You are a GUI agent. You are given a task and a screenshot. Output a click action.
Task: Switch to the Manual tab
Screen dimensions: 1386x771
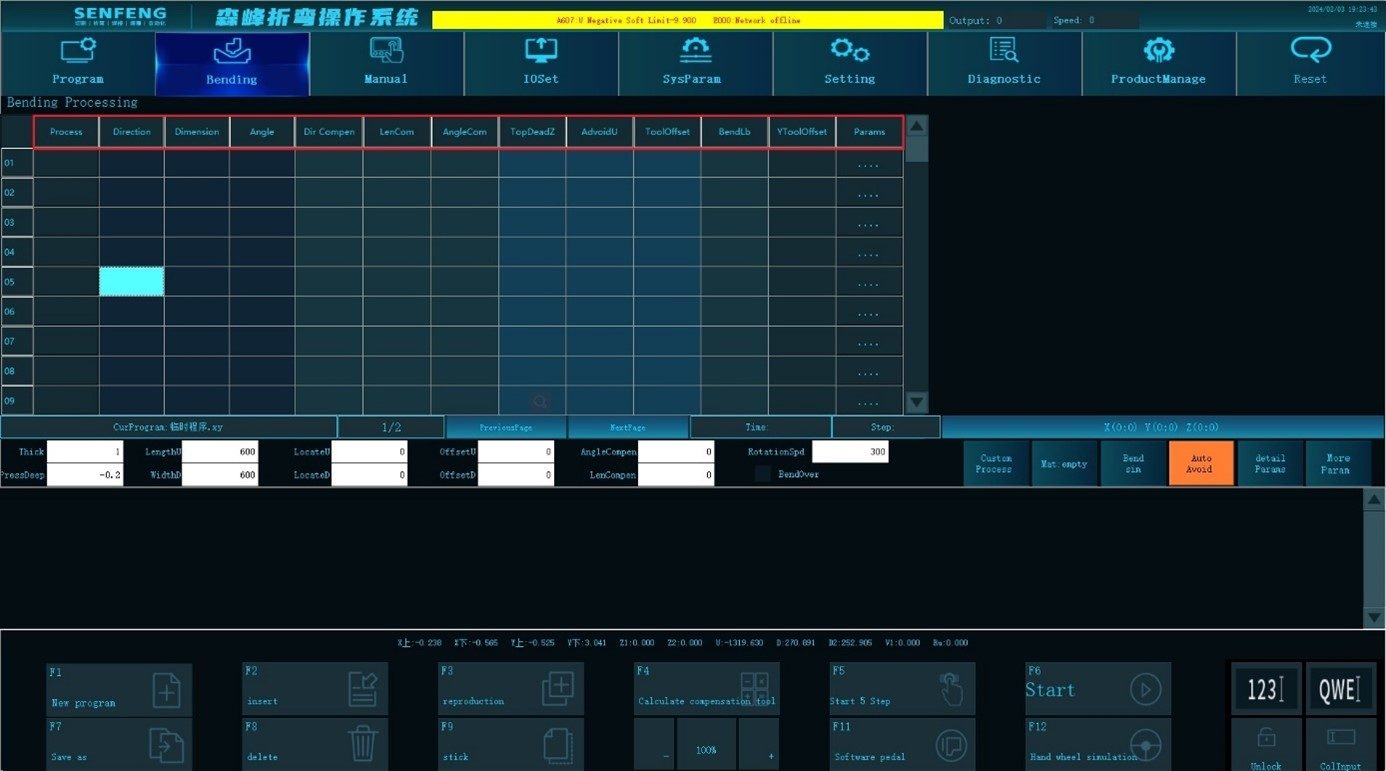click(x=386, y=63)
